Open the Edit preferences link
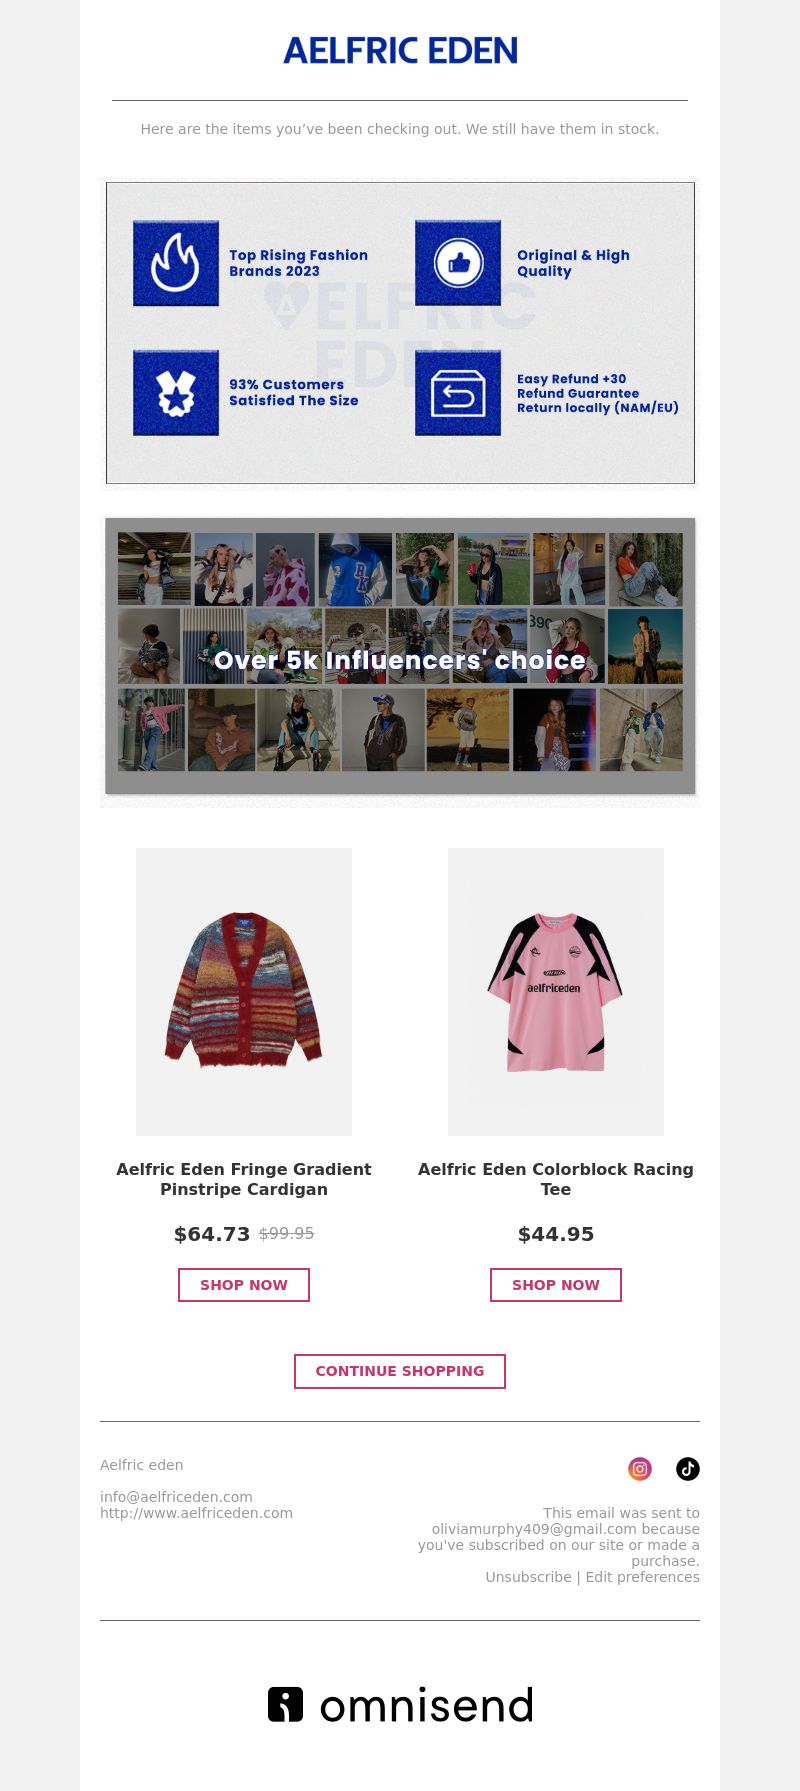Image resolution: width=800 pixels, height=1791 pixels. tap(643, 1577)
